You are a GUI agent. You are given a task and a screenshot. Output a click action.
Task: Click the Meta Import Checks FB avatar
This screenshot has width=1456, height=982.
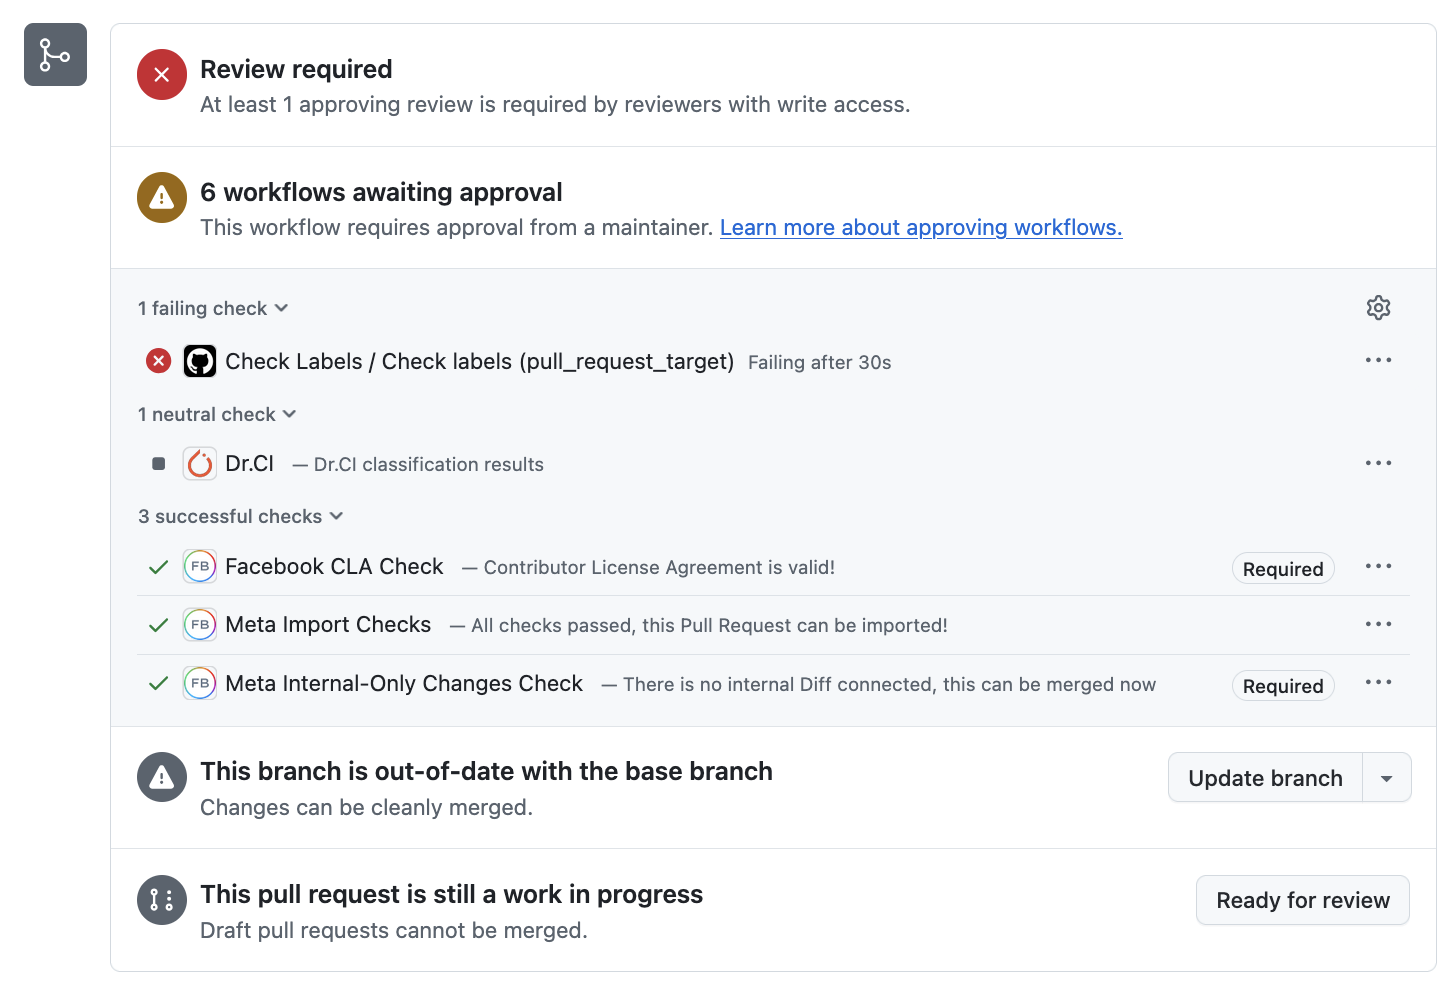(x=200, y=625)
